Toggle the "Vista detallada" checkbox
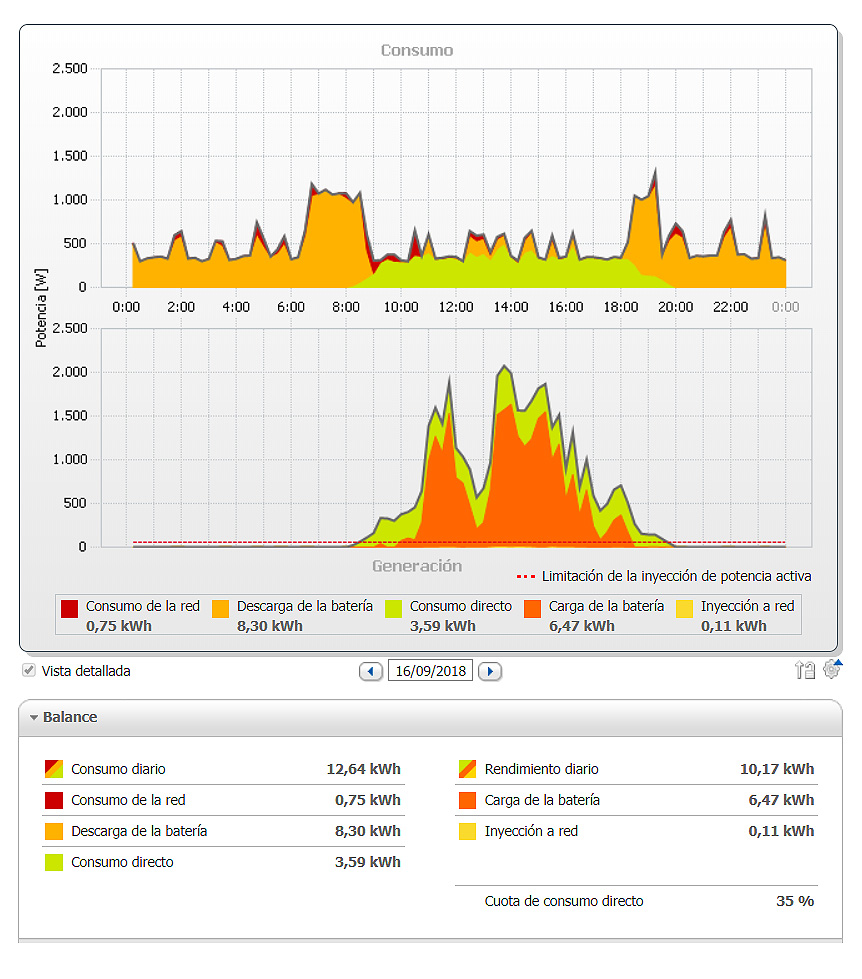862x979 pixels. [x=27, y=670]
